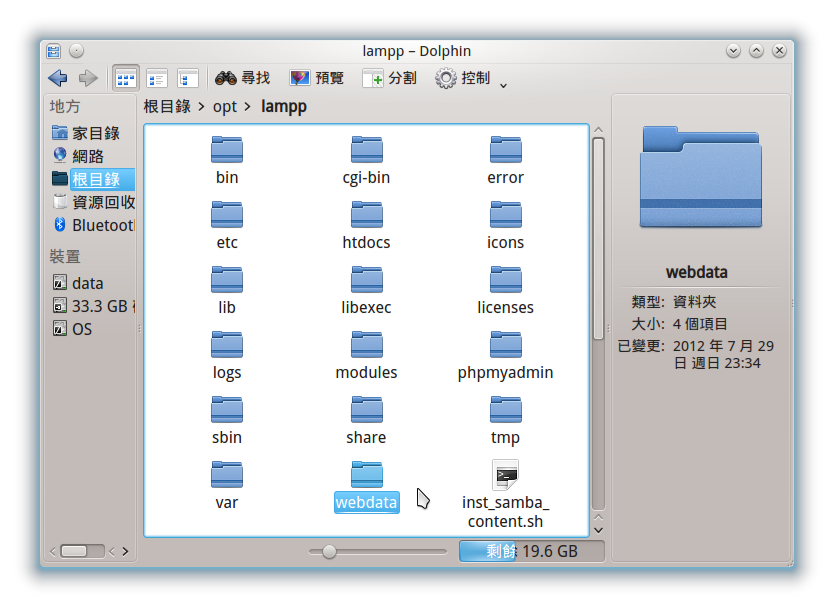Image resolution: width=834 pixels, height=607 pixels.
Task: Toggle 分割 split view
Action: click(x=389, y=78)
